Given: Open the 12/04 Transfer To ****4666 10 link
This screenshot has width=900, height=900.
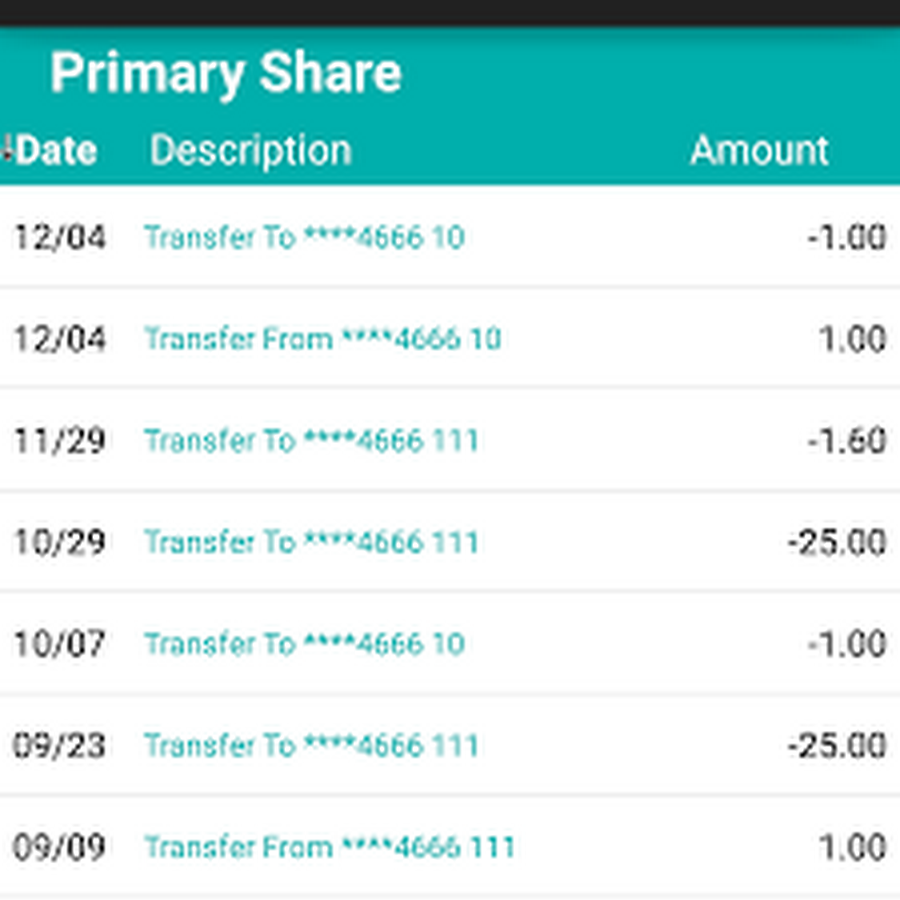Looking at the screenshot, I should 304,238.
